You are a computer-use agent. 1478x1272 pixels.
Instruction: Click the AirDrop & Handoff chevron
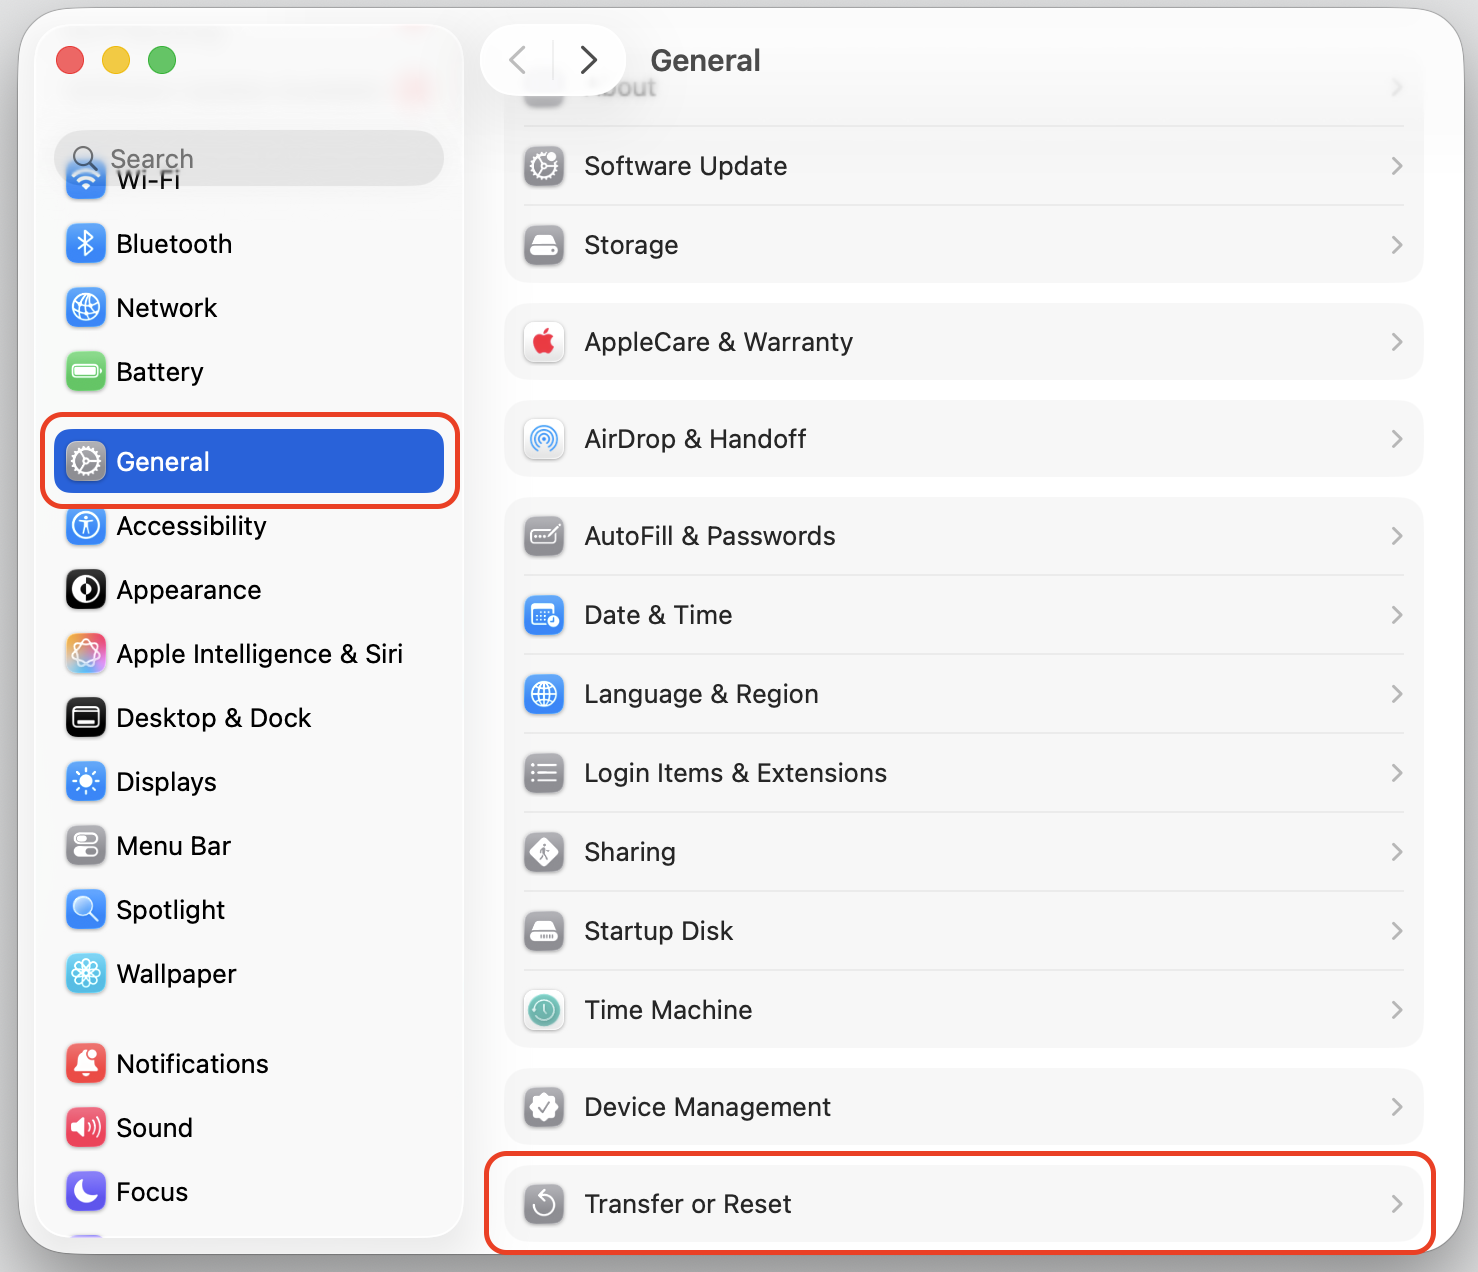click(x=1397, y=439)
